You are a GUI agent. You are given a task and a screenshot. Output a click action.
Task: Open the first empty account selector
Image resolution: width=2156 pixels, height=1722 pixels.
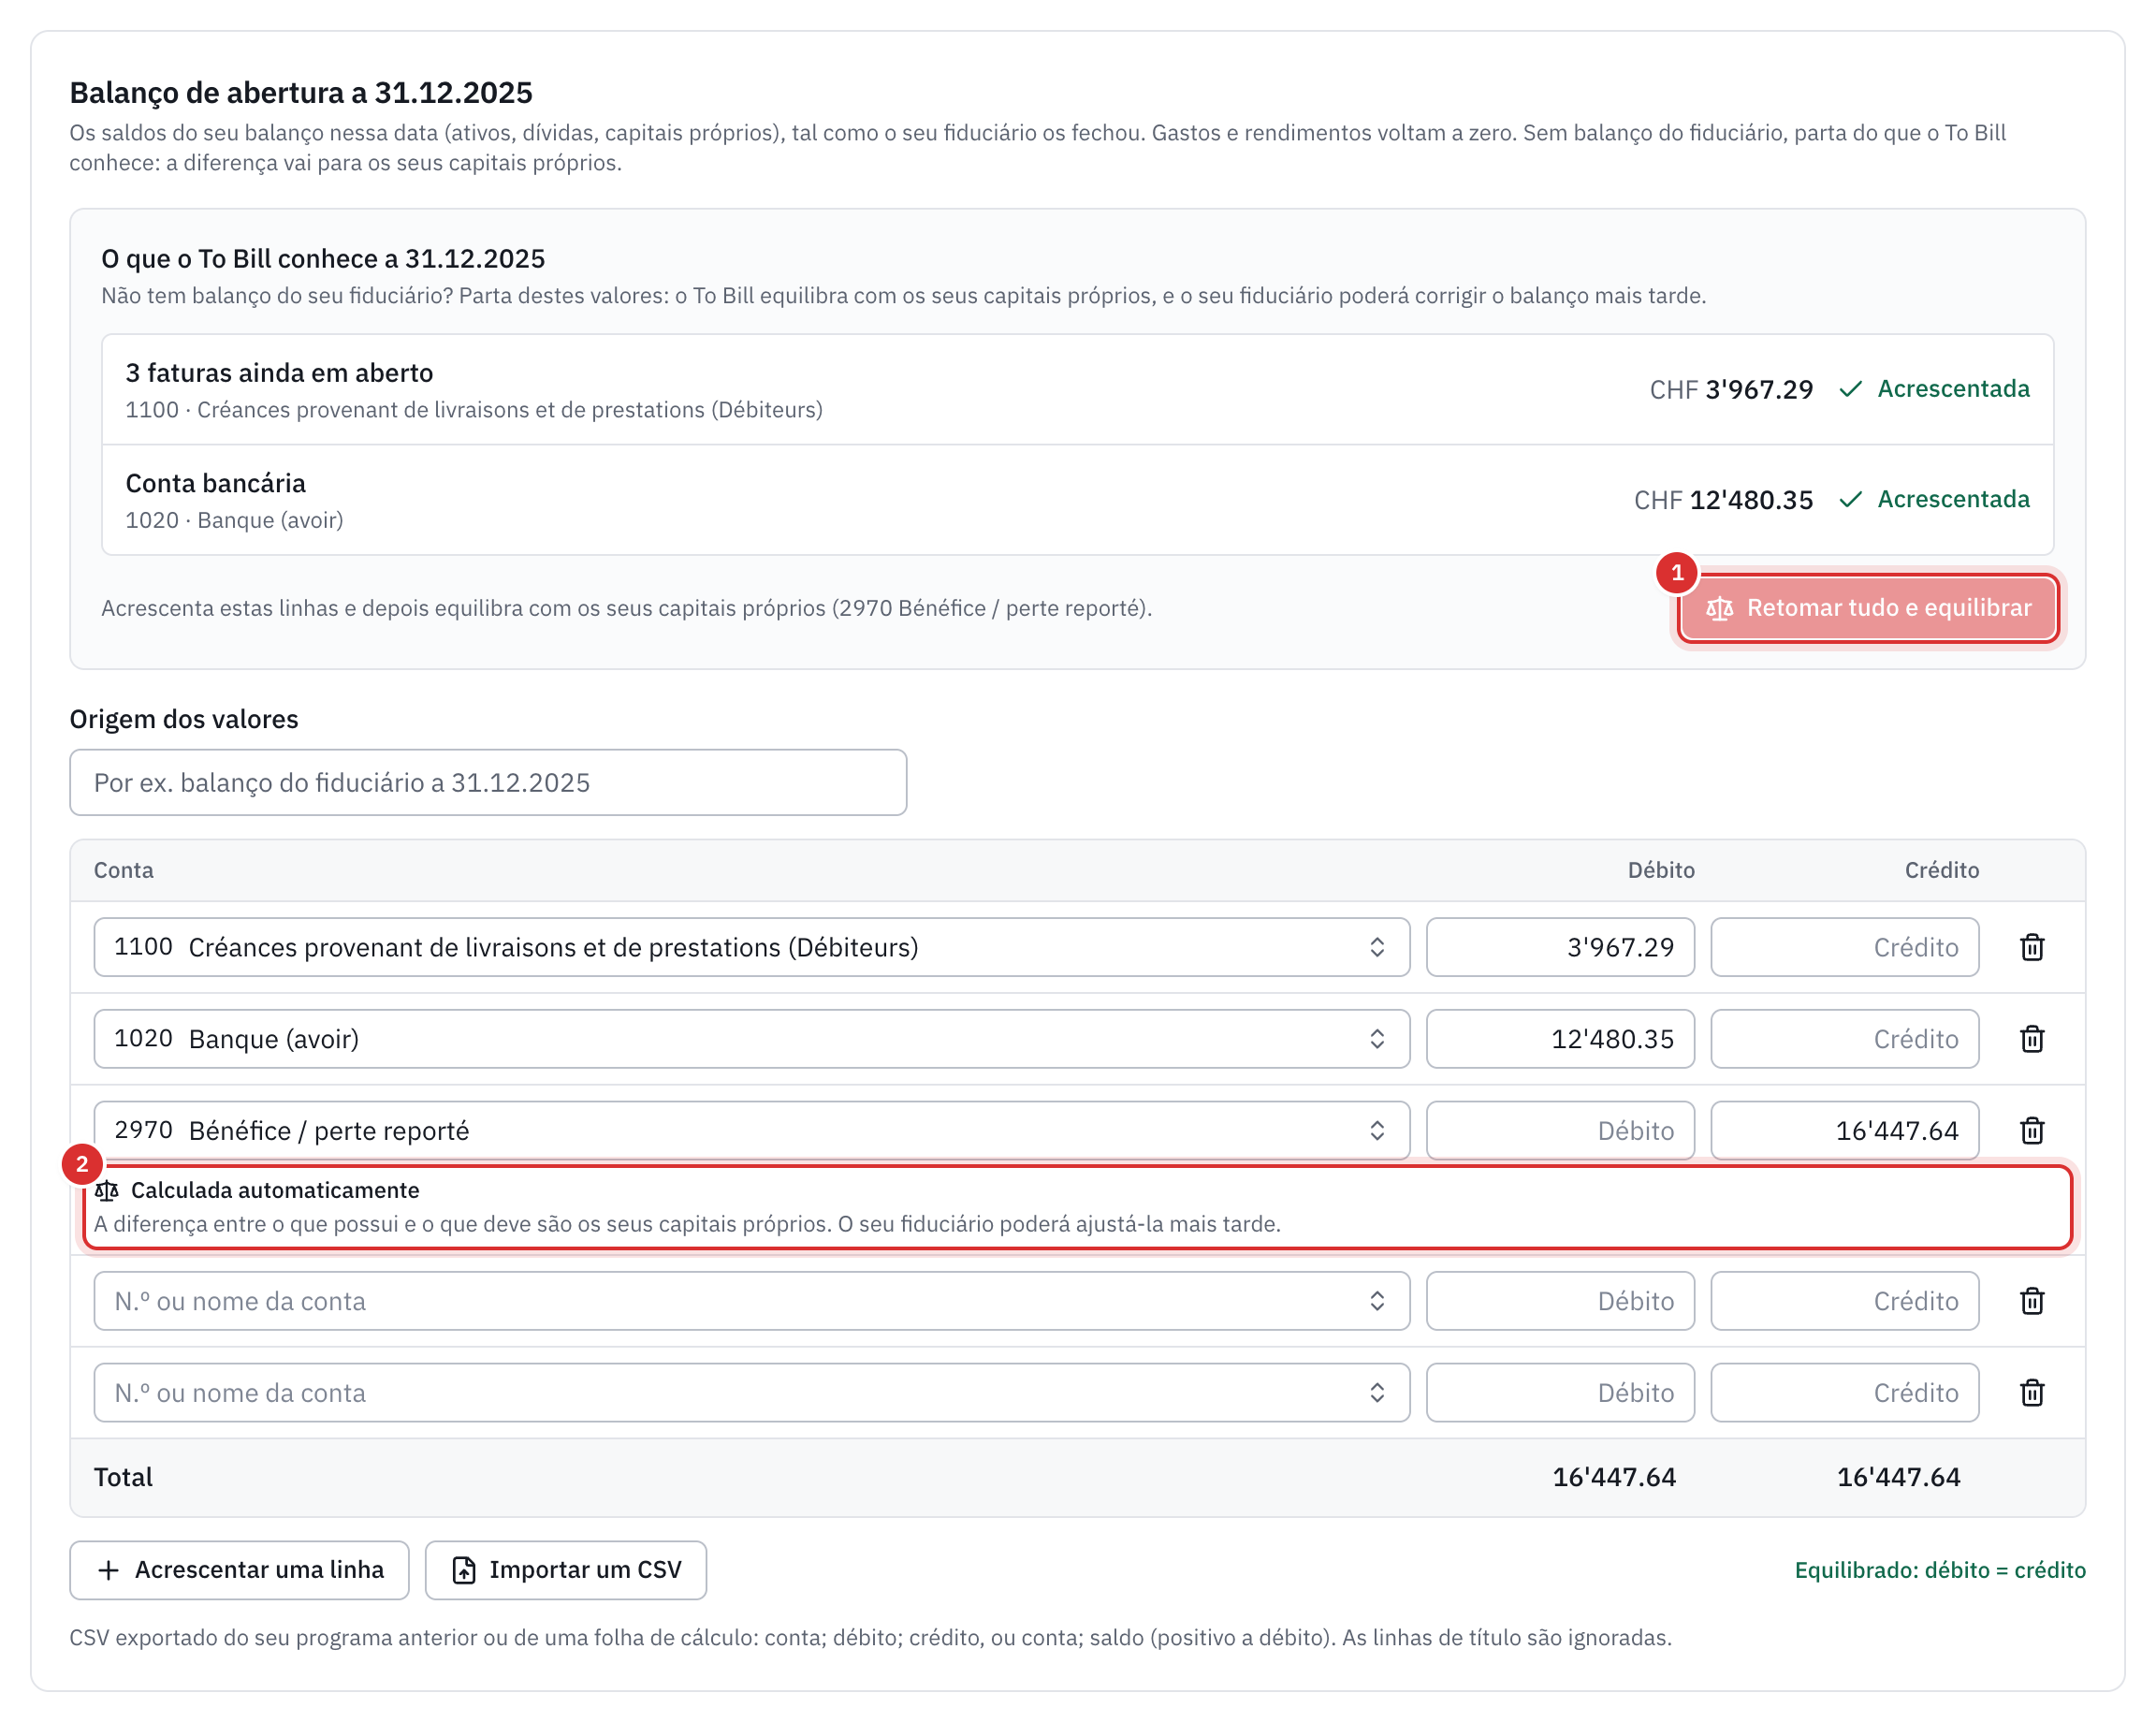click(x=752, y=1301)
